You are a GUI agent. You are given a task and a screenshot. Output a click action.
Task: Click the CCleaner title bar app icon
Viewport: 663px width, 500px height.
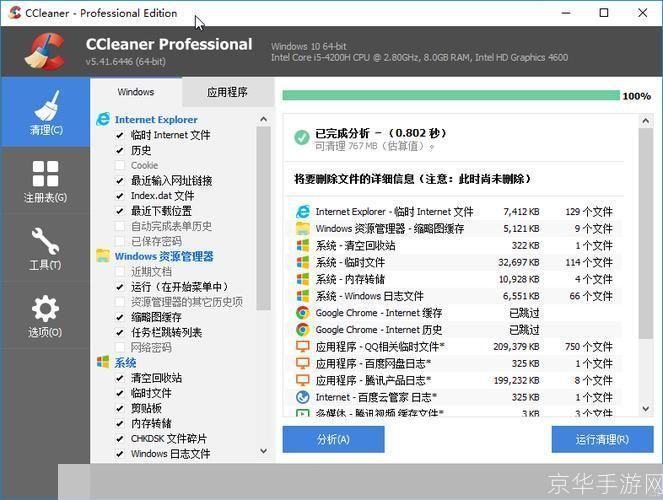[15, 13]
